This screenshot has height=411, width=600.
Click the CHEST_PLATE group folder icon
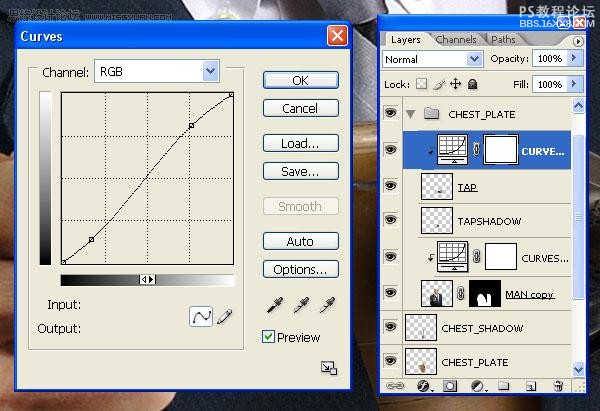click(x=431, y=114)
